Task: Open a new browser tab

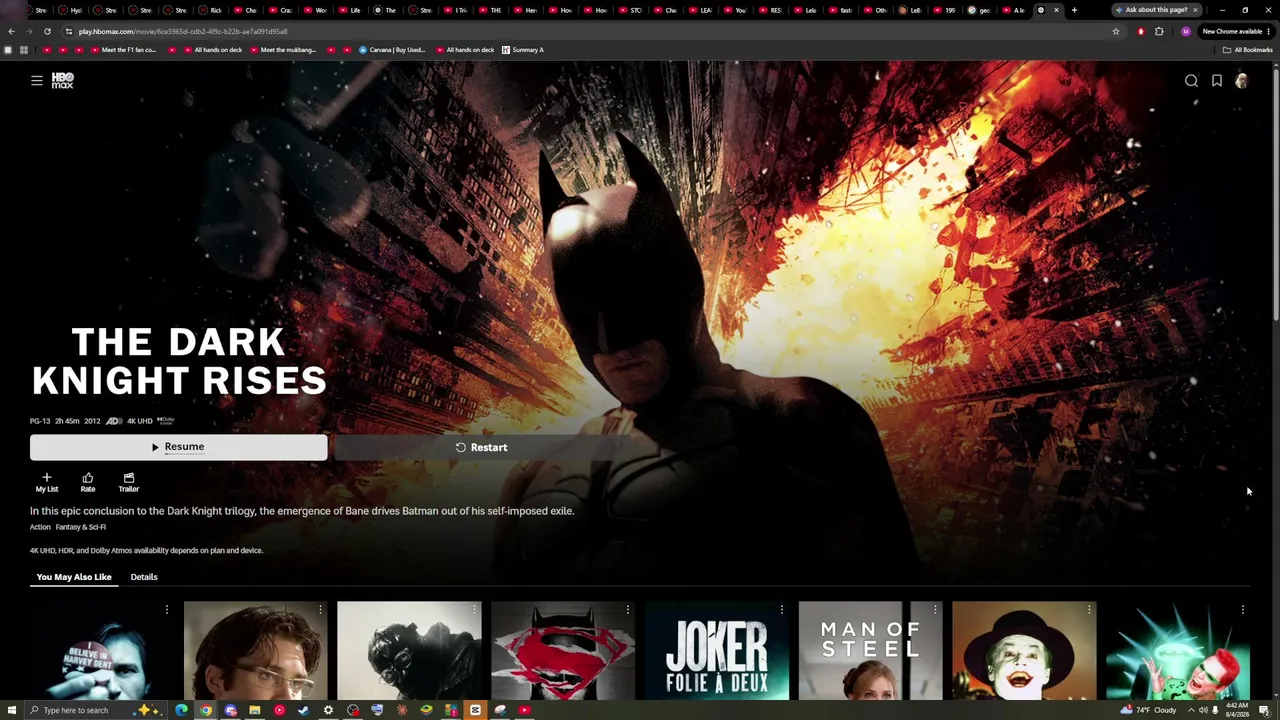Action: click(1074, 10)
